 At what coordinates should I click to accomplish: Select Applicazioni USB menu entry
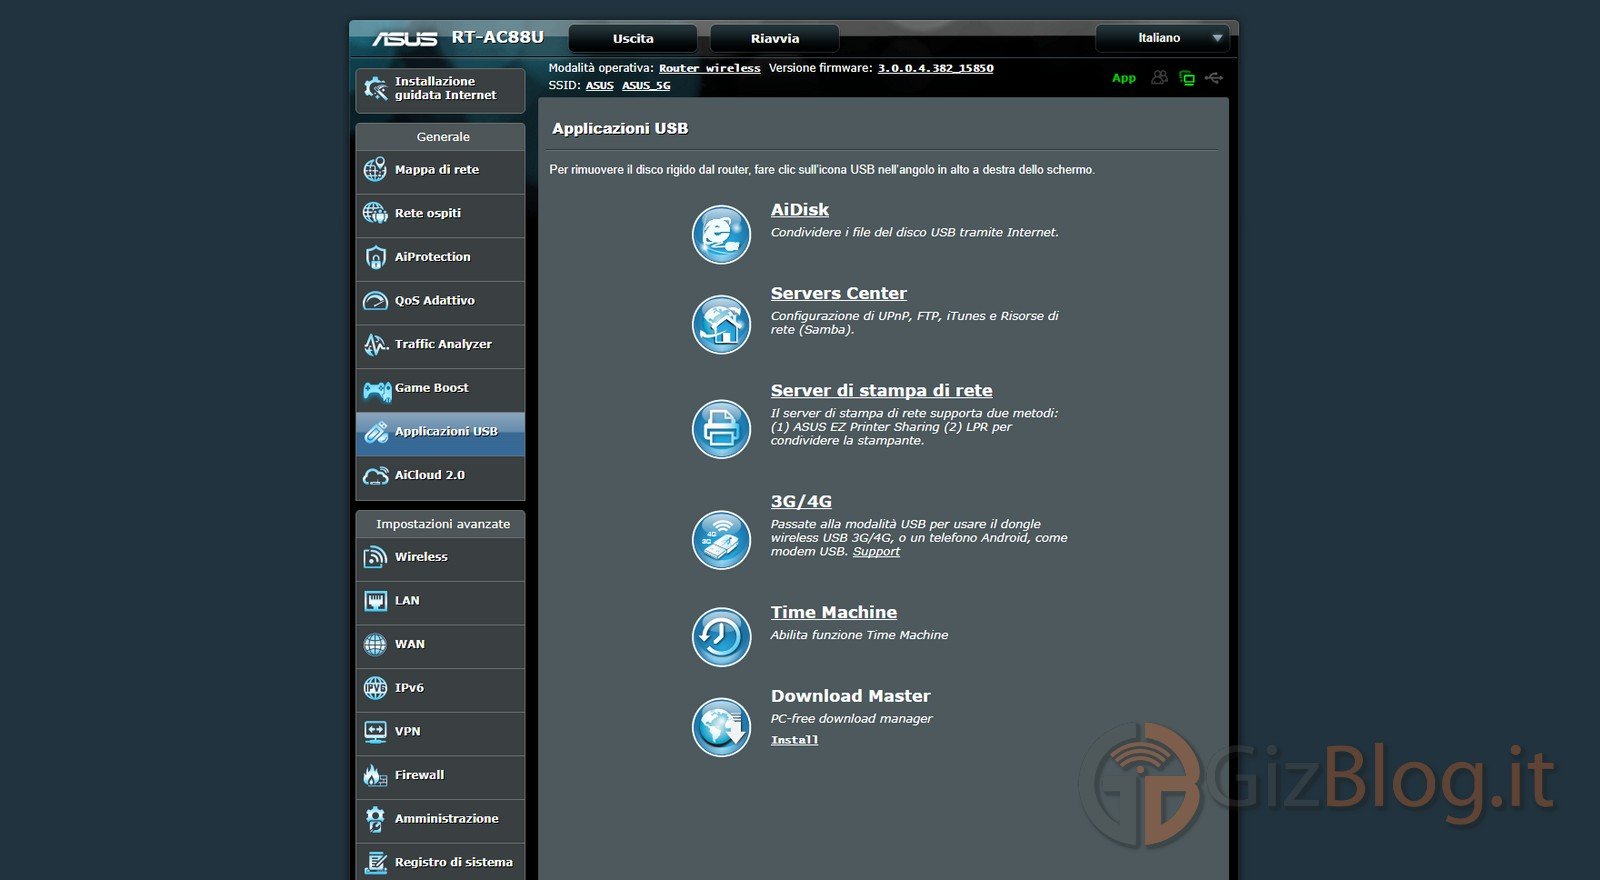[x=440, y=432]
